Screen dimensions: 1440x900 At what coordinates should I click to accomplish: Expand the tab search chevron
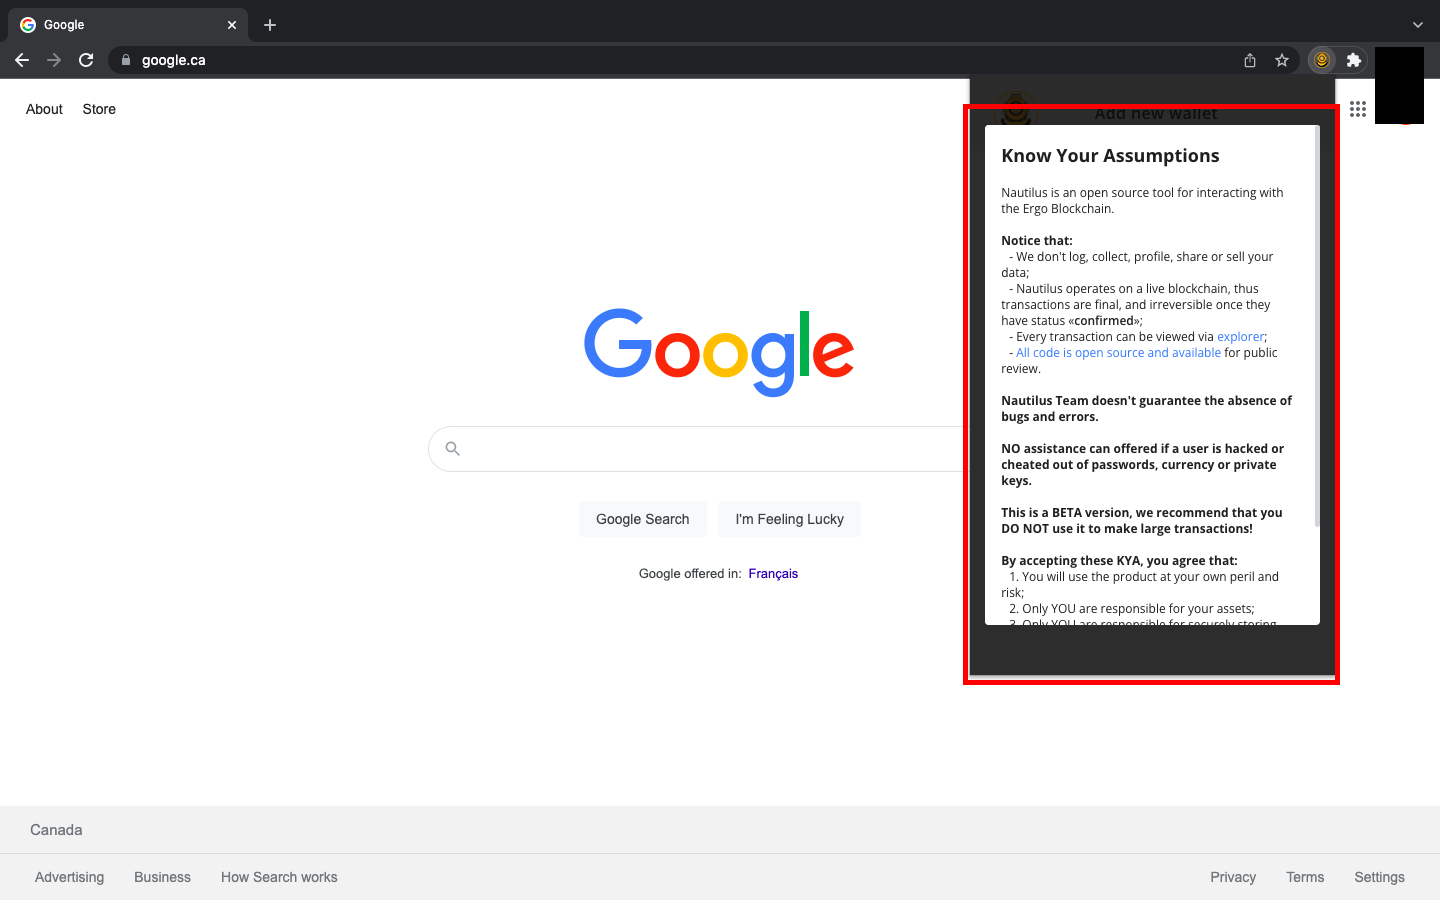[1418, 25]
